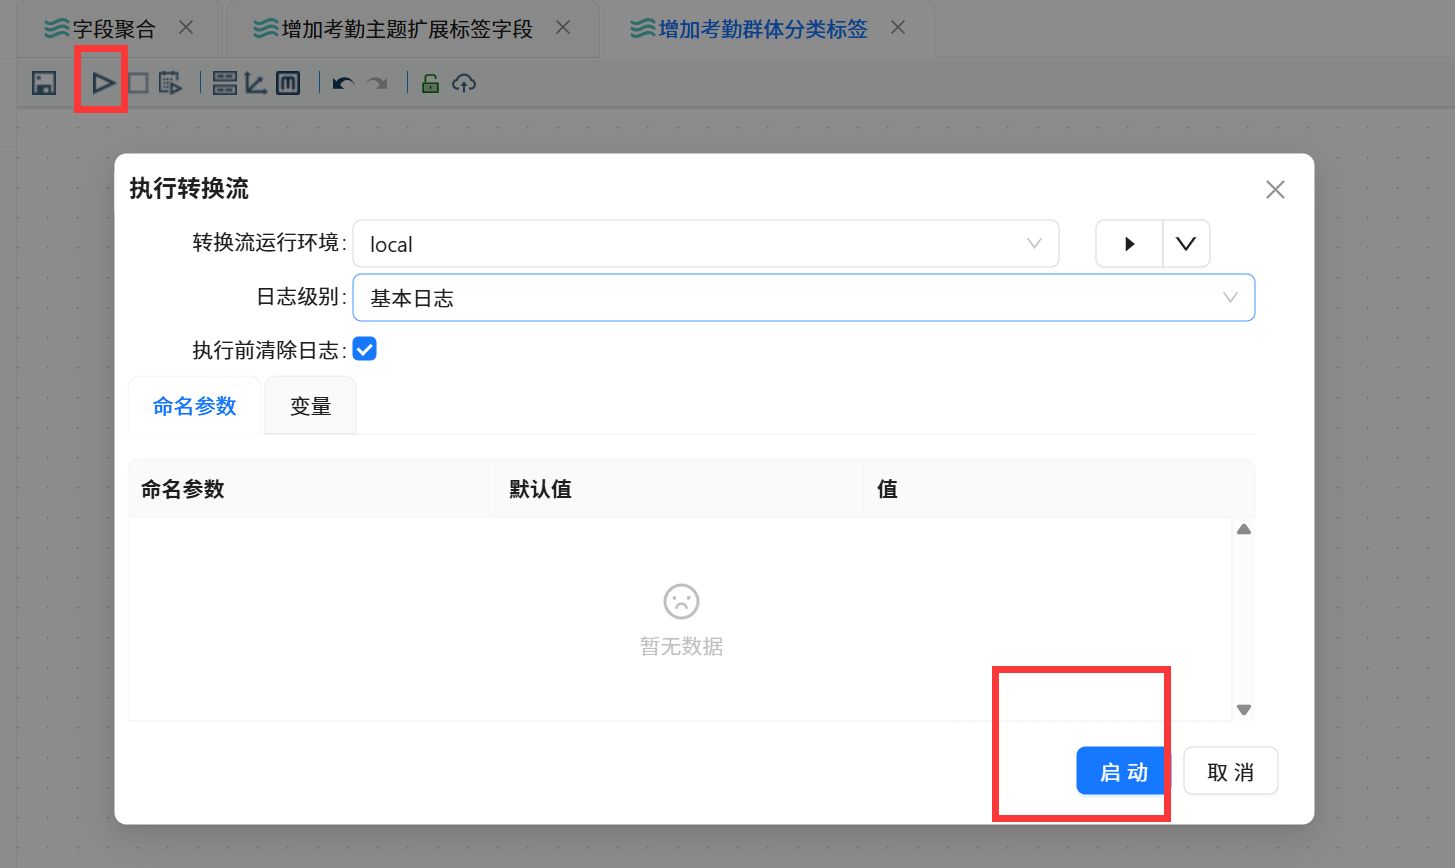Click the 命名参数 column header
Screen dimensions: 1455x868
coord(312,489)
